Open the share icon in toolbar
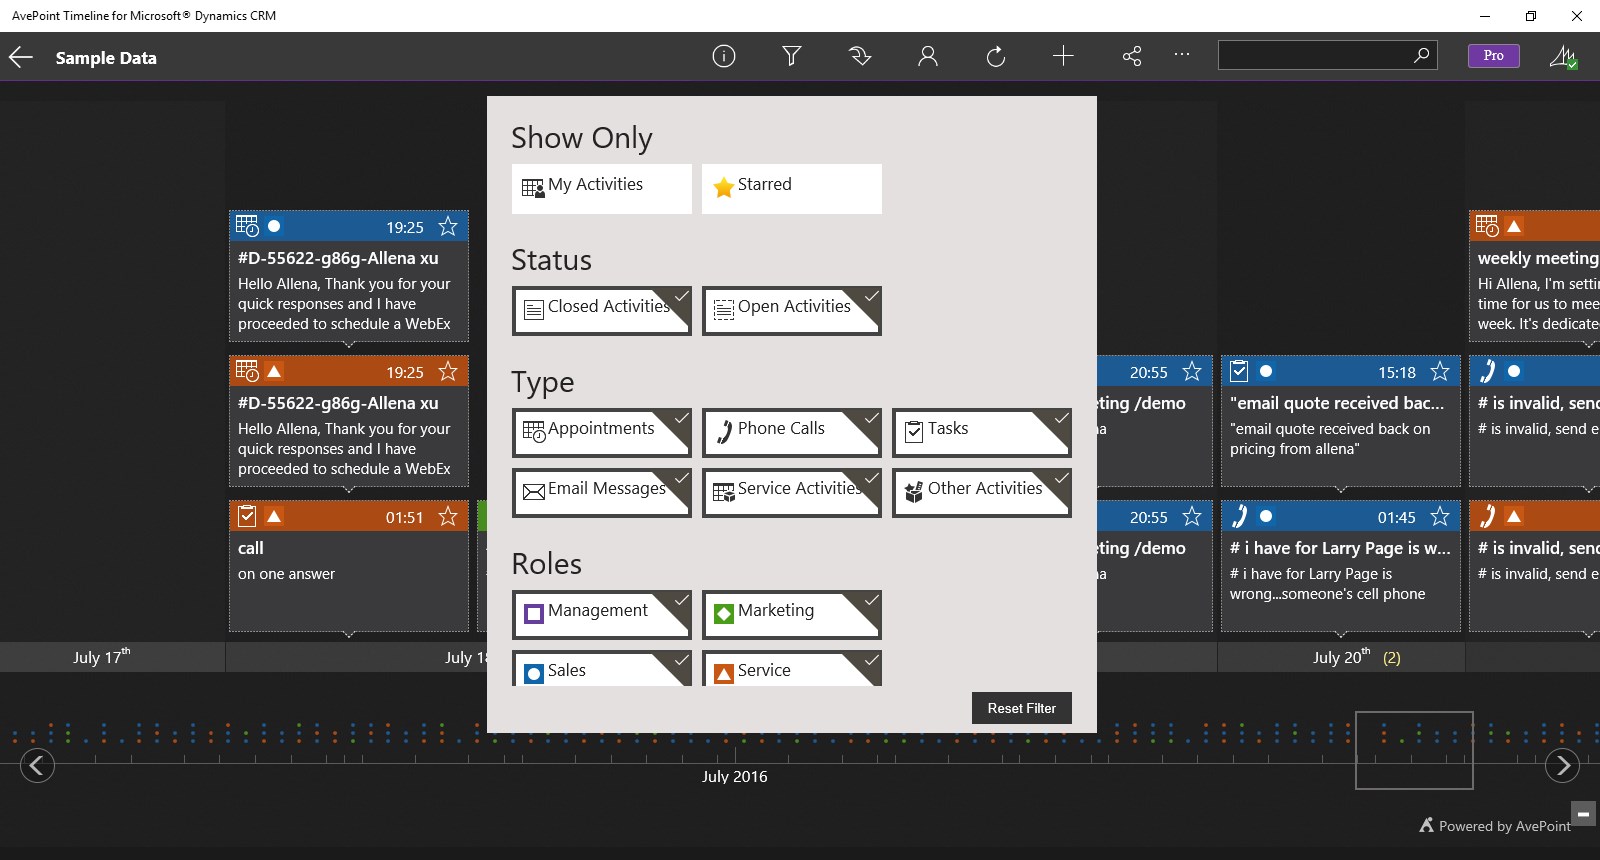This screenshot has height=860, width=1600. pyautogui.click(x=1132, y=56)
